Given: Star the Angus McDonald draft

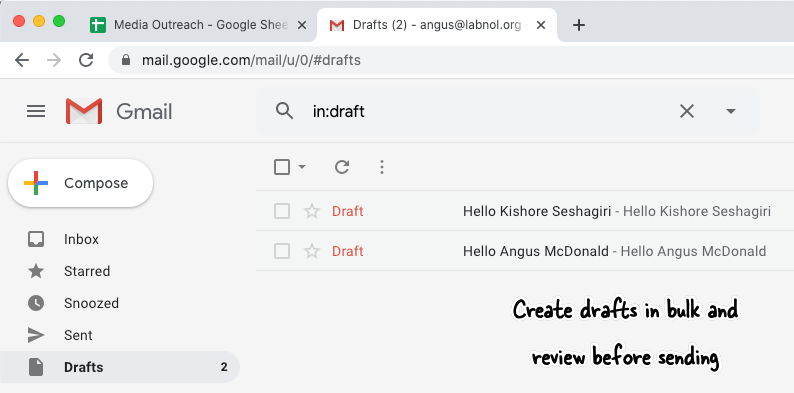Looking at the screenshot, I should (312, 251).
